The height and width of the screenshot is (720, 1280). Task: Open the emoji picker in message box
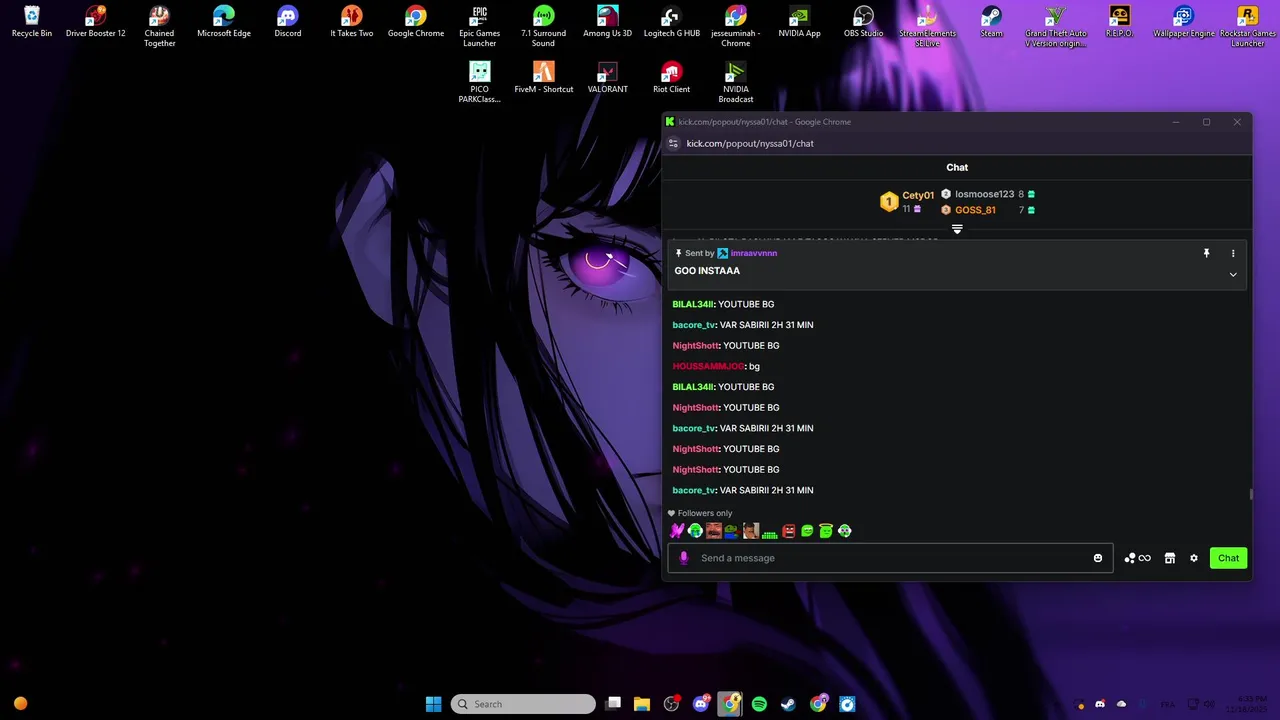click(1098, 558)
